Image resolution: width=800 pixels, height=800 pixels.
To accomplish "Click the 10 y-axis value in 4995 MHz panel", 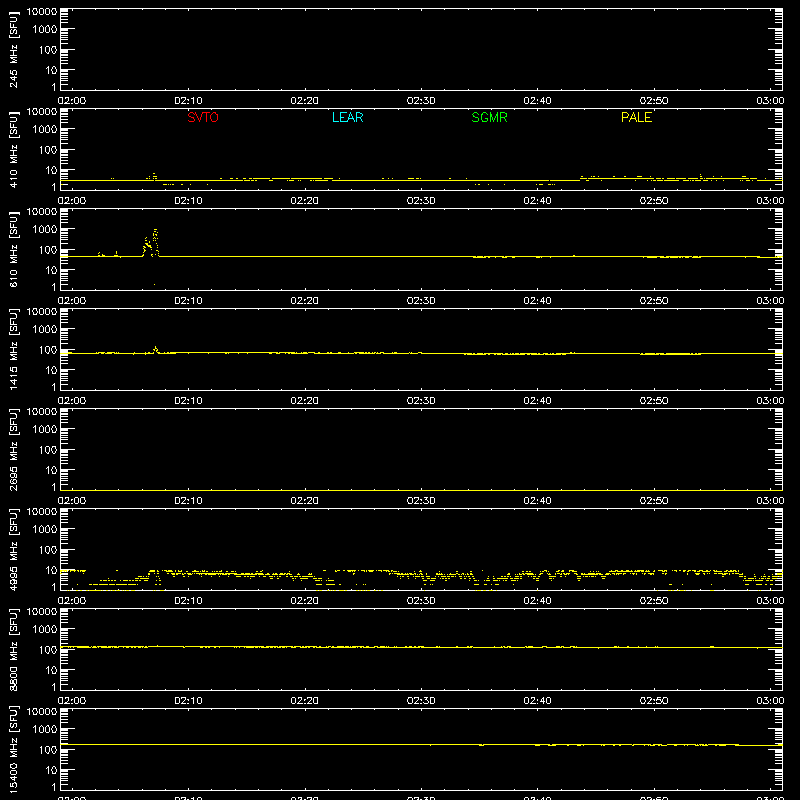I will point(51,570).
